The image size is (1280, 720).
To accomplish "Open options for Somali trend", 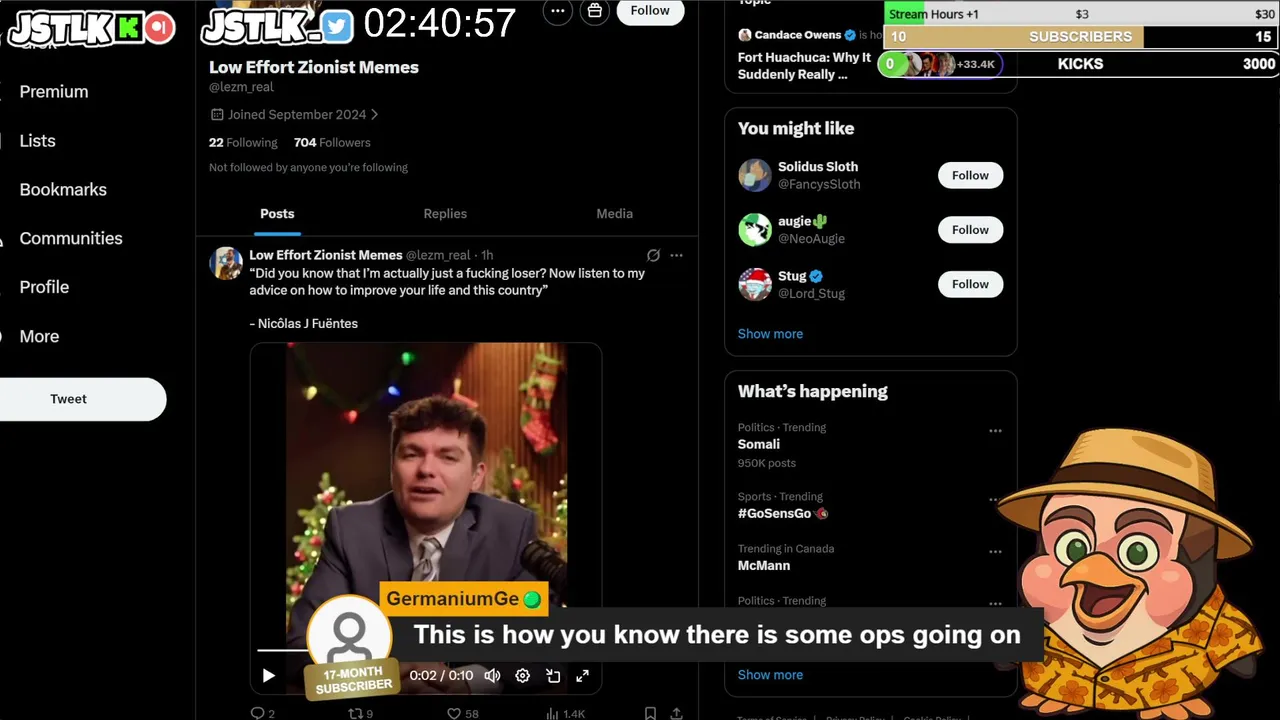I will 995,431.
